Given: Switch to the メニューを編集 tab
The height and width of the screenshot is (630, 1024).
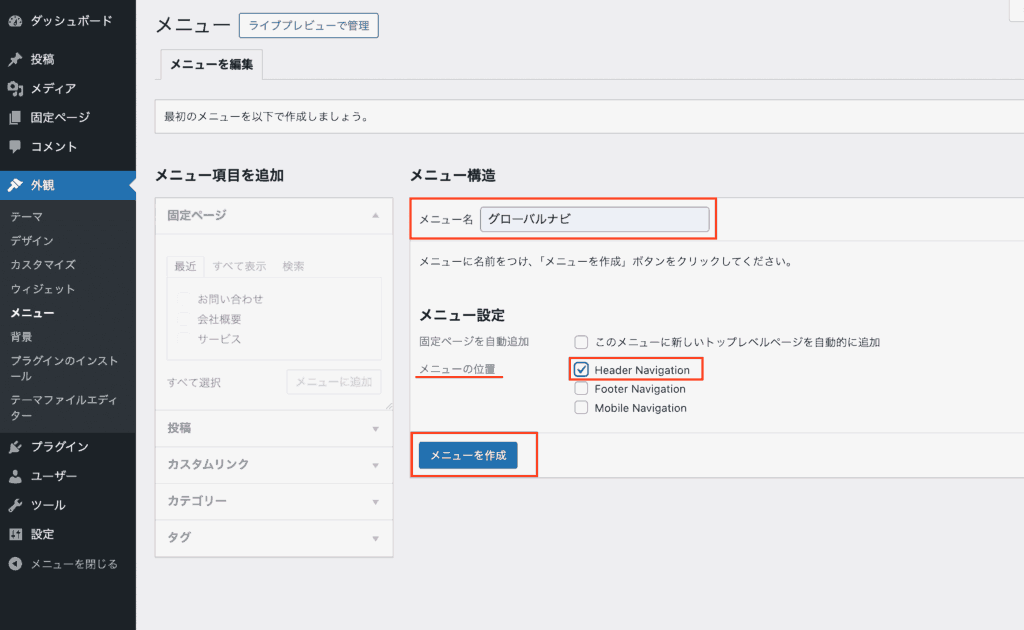Looking at the screenshot, I should coord(211,65).
